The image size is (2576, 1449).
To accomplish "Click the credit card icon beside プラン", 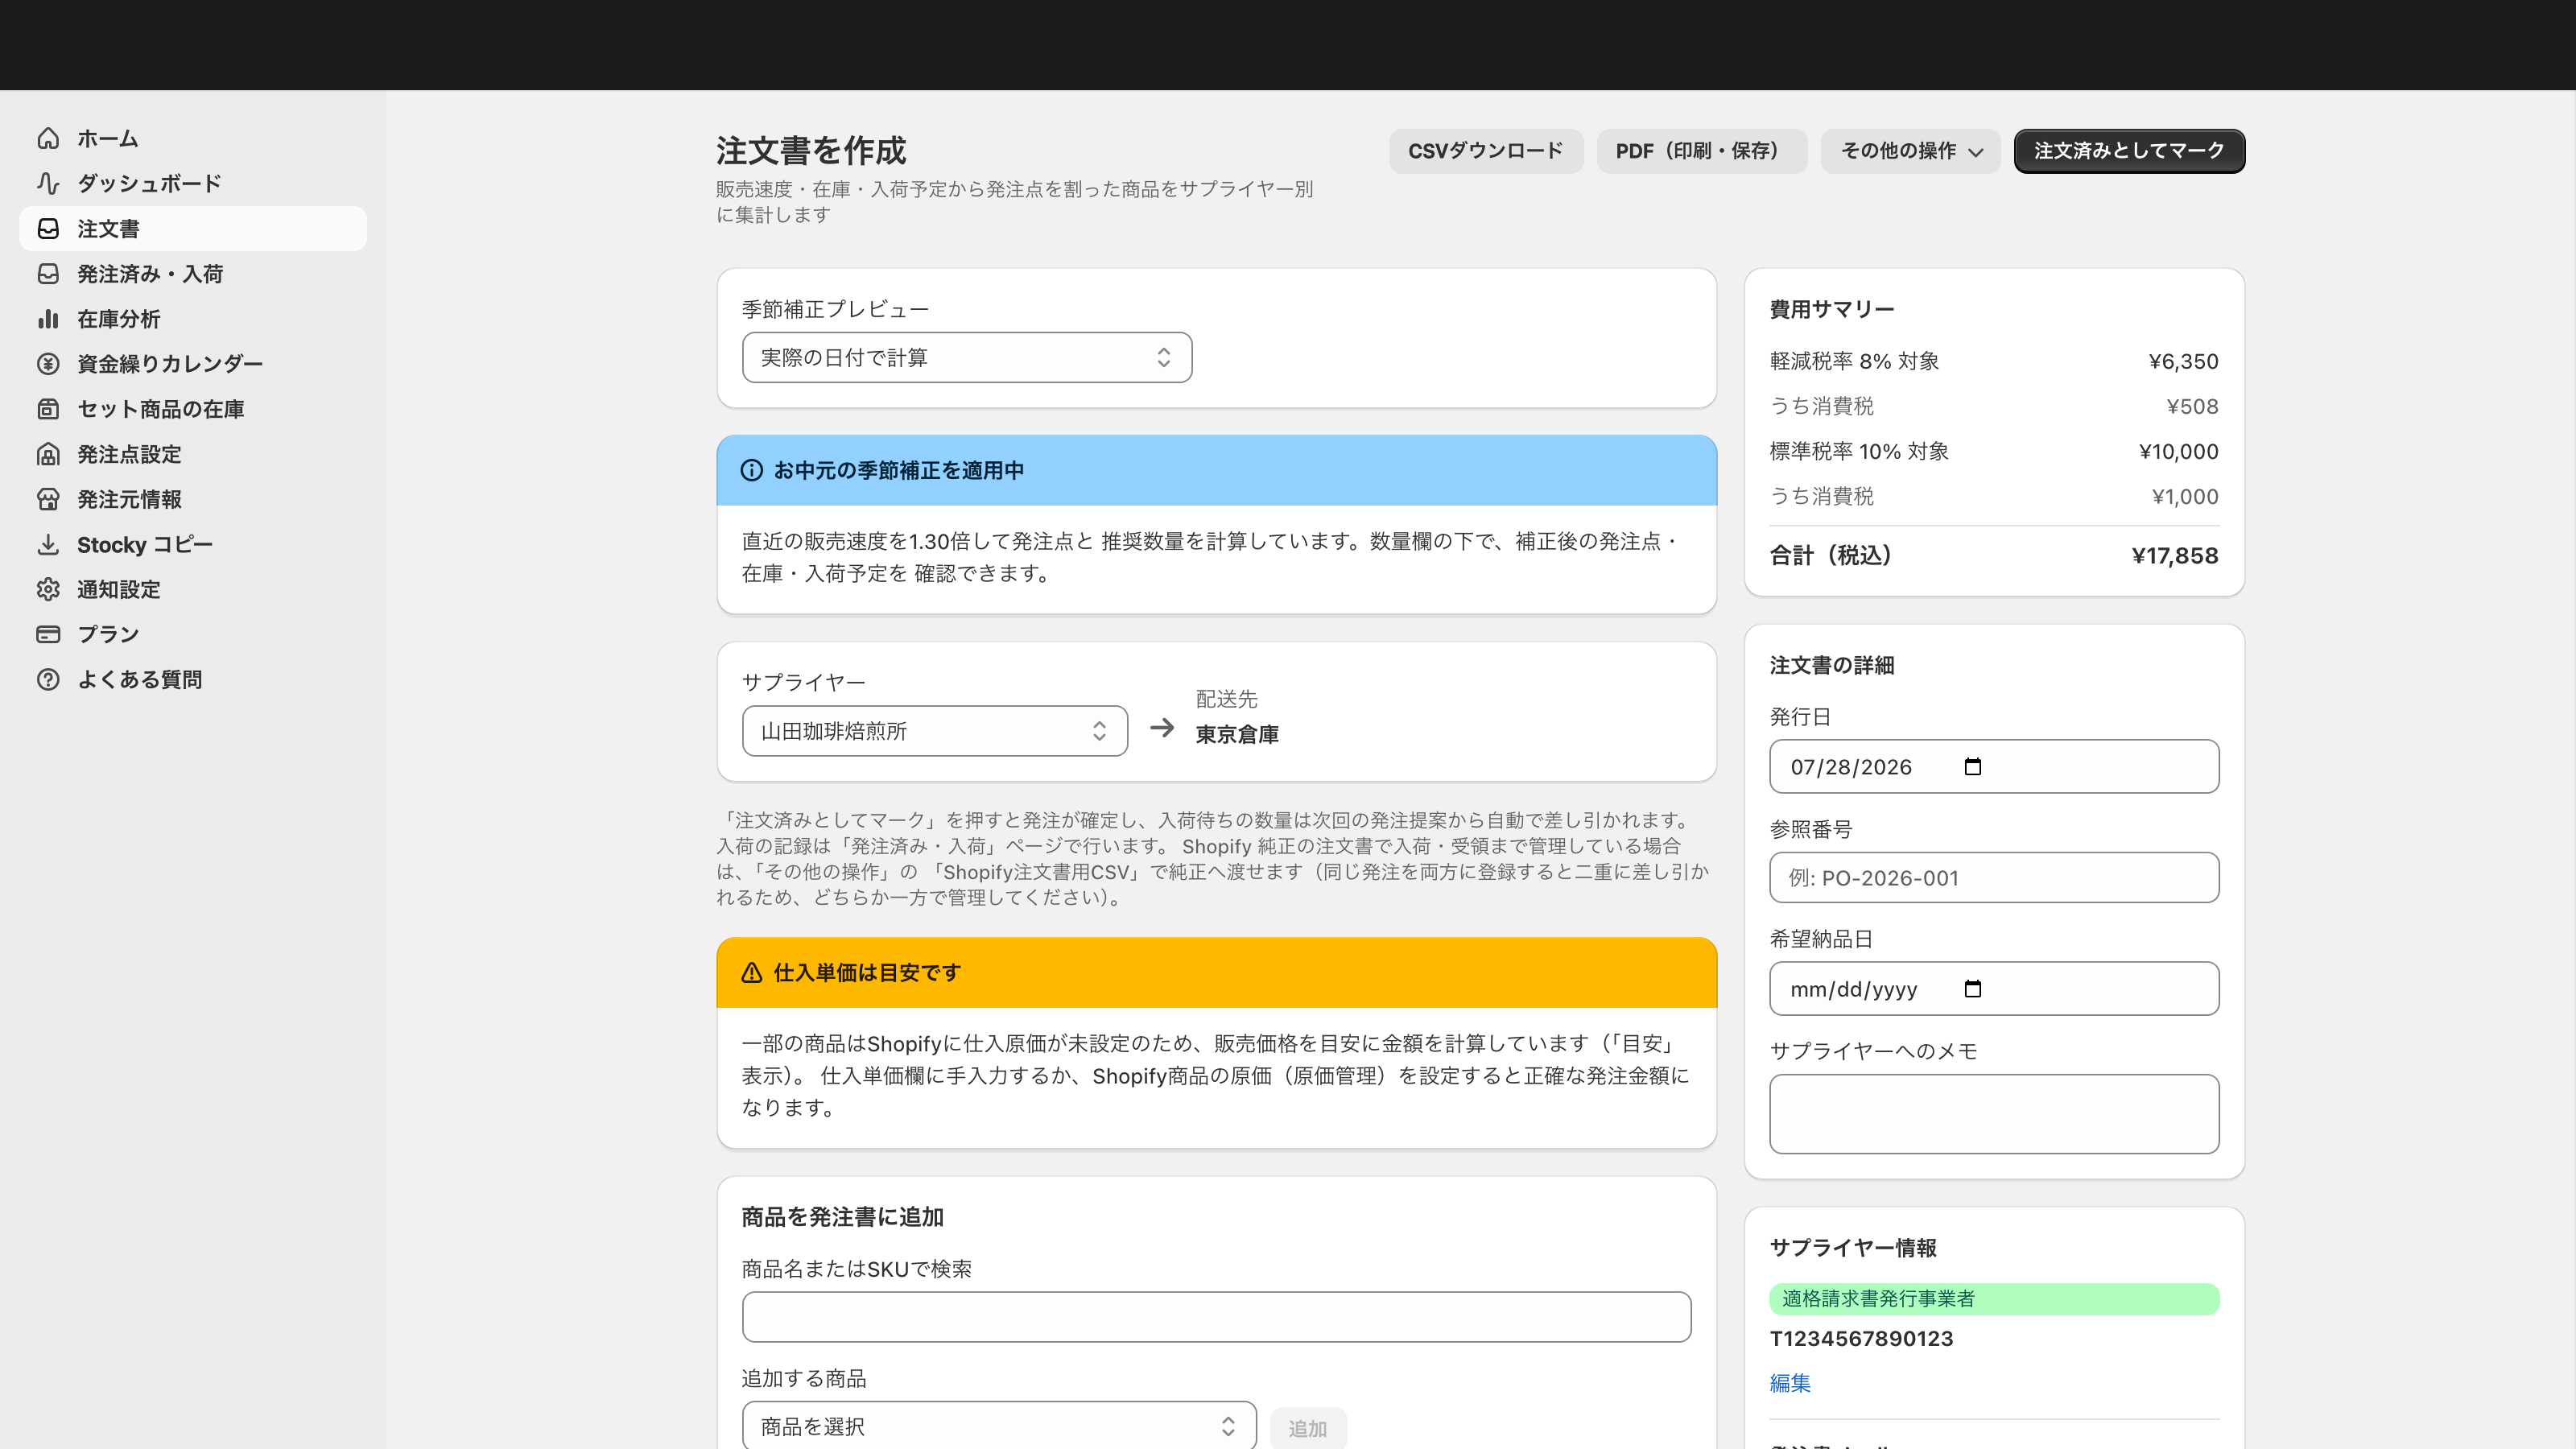I will (x=48, y=634).
